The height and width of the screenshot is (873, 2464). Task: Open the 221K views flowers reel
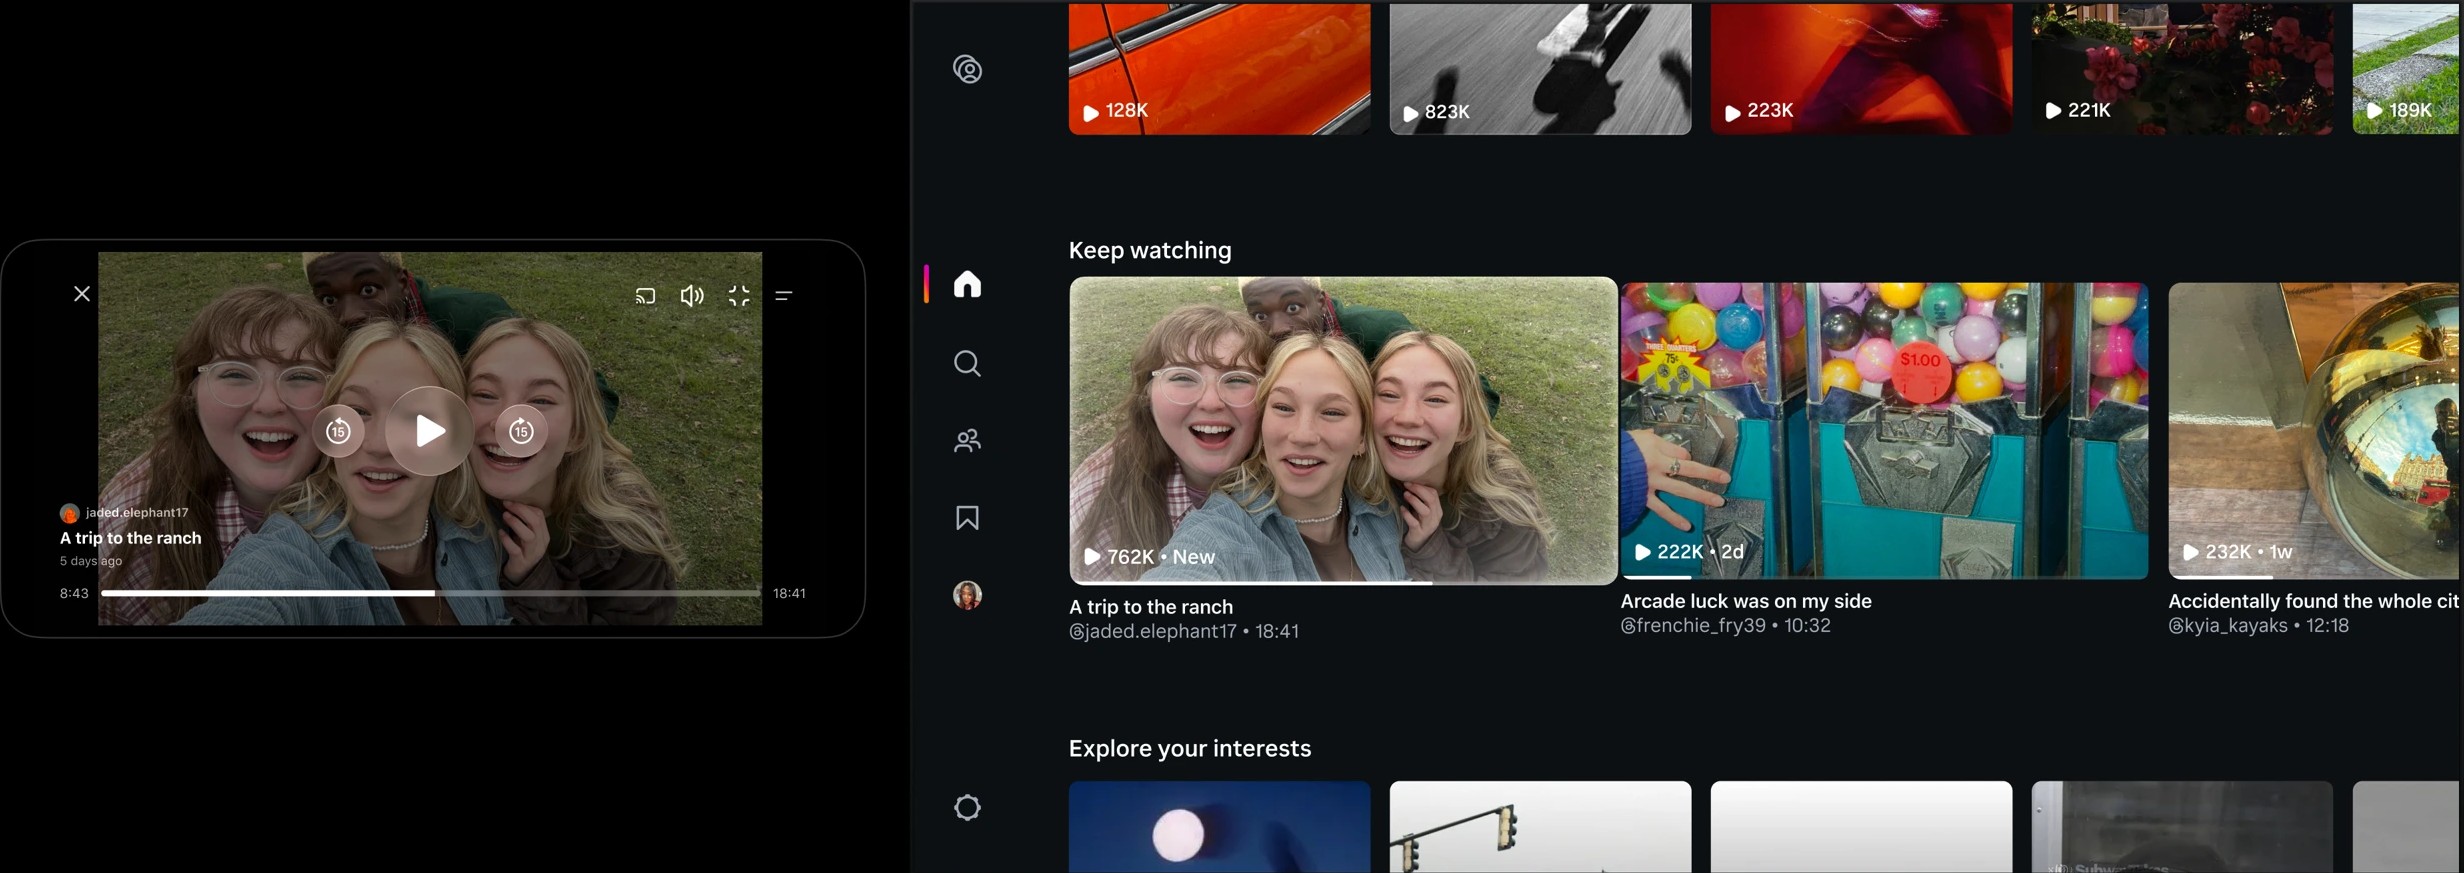tap(2182, 67)
